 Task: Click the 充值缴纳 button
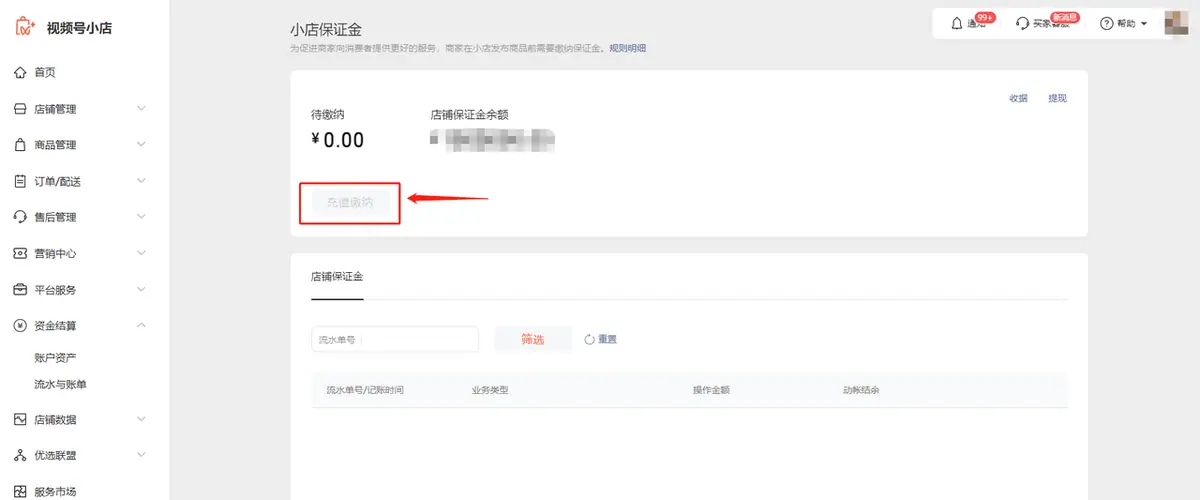(x=350, y=203)
